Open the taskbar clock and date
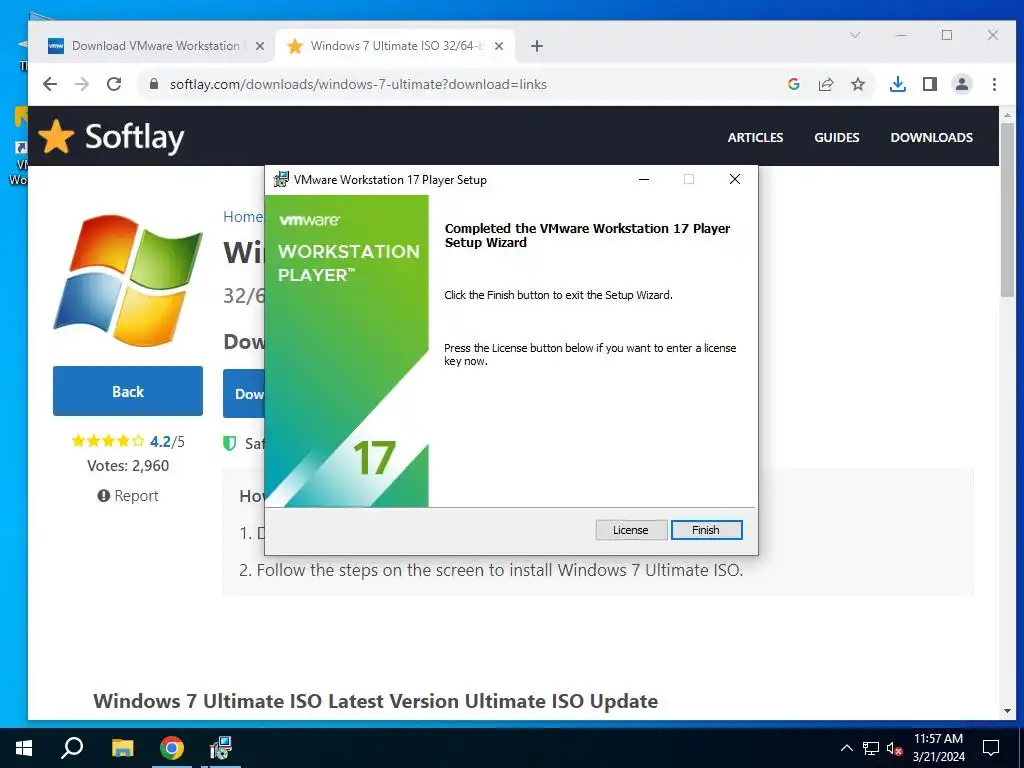 pyautogui.click(x=938, y=748)
